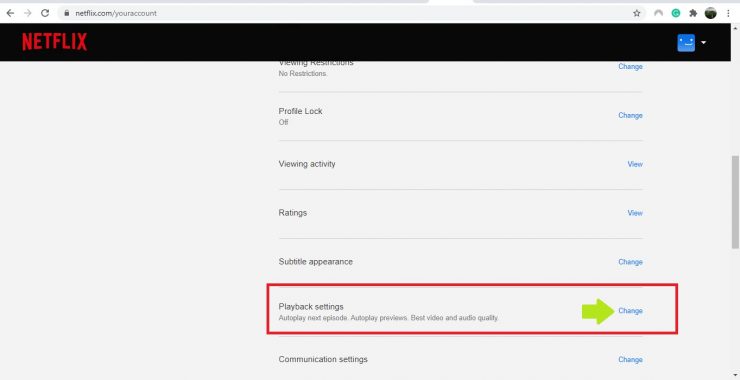The image size is (740, 380).
Task: Expand the Netflix profile dropdown arrow
Action: click(x=703, y=42)
